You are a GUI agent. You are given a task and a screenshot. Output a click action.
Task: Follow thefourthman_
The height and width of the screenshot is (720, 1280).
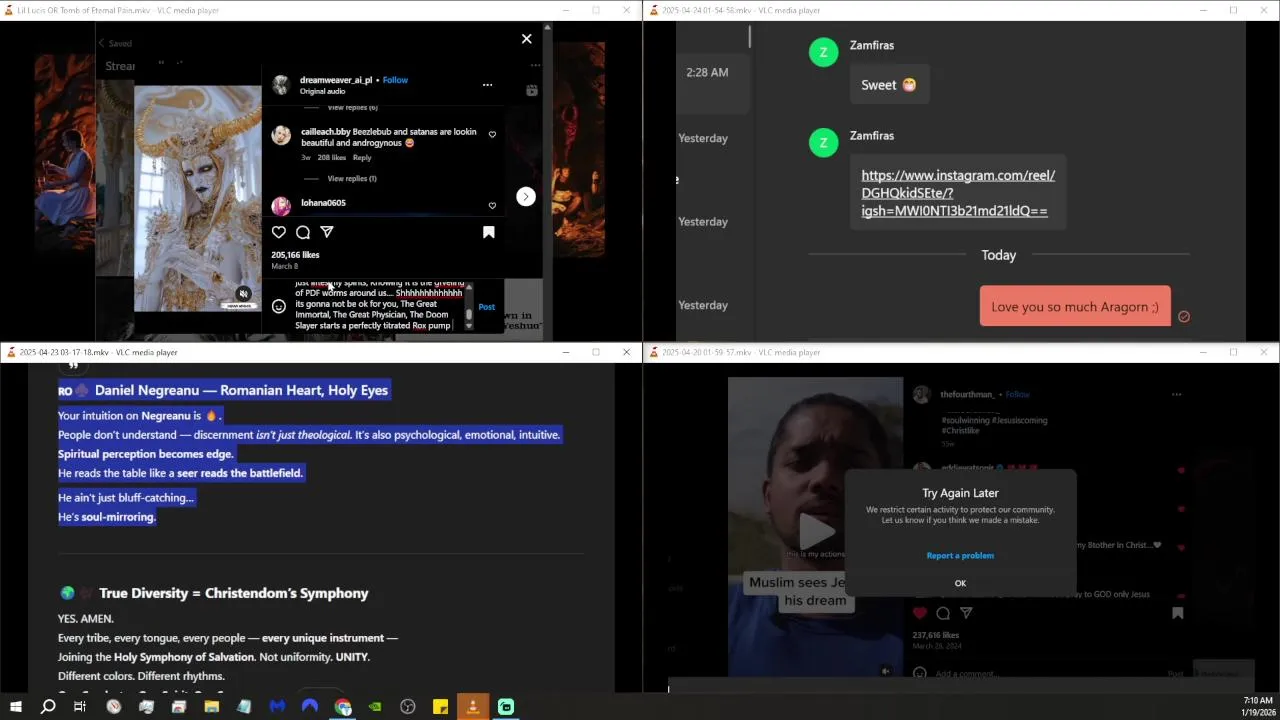pos(1017,394)
